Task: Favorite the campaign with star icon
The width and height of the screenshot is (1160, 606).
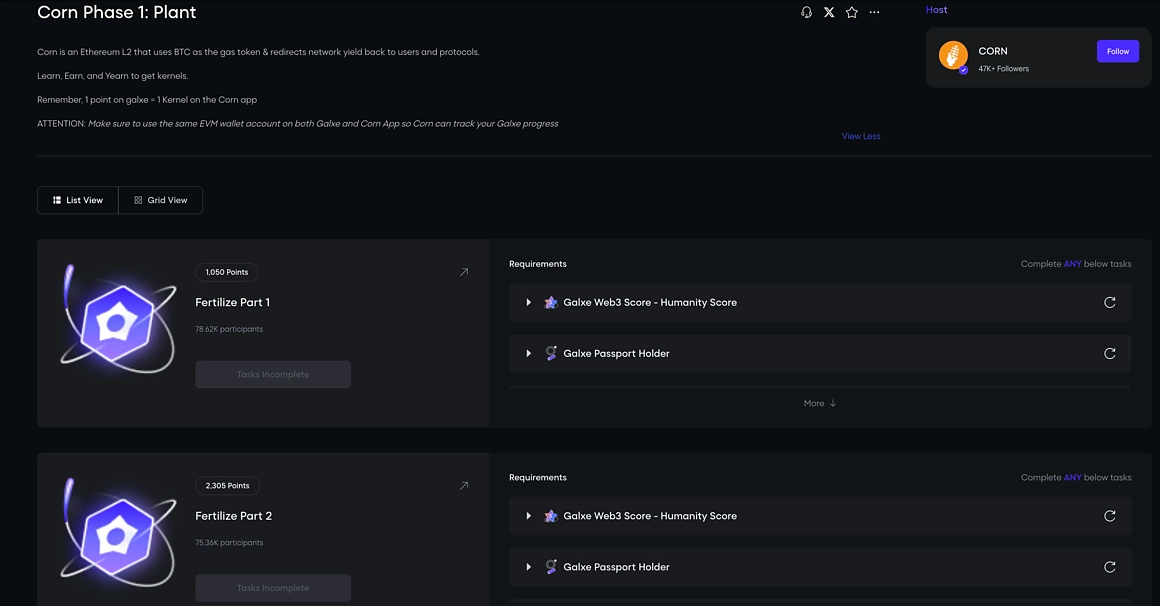Action: [852, 12]
